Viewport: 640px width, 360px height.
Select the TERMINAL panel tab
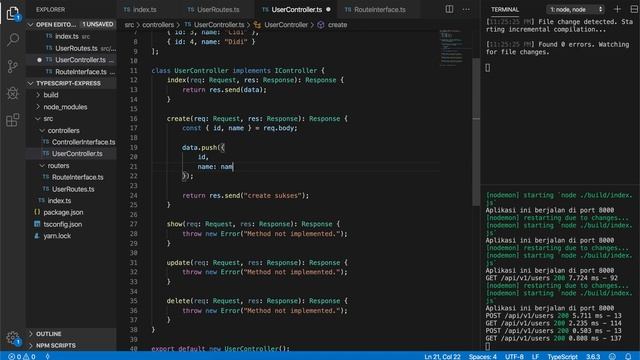pos(505,9)
